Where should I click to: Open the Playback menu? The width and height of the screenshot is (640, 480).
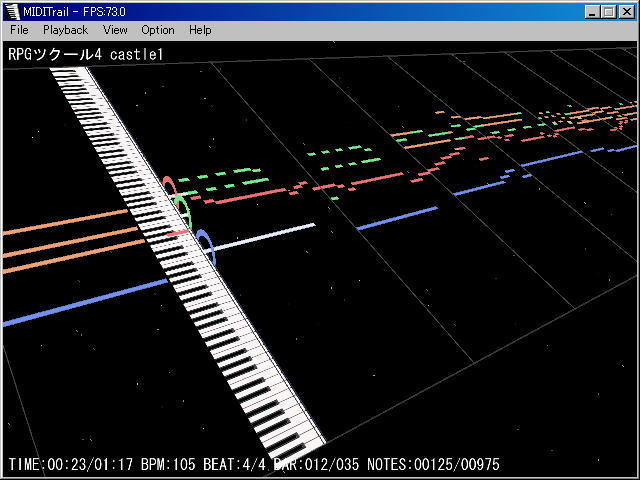coord(65,30)
